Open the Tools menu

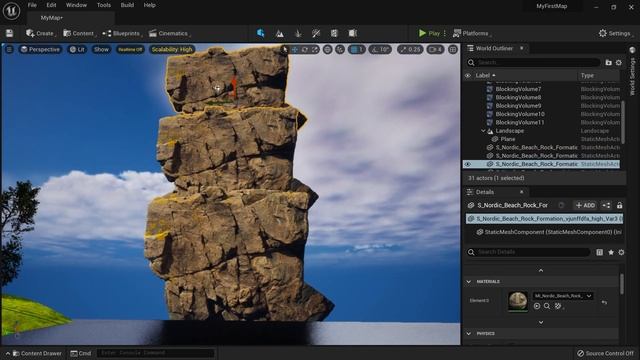point(104,5)
